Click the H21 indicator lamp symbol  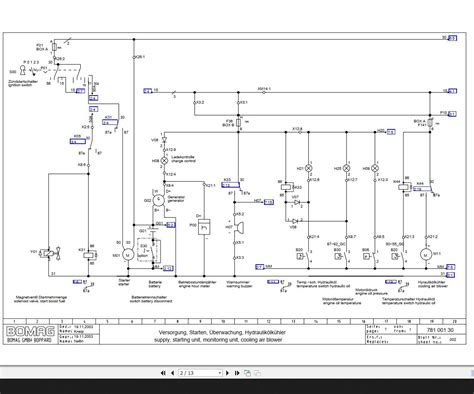click(x=309, y=168)
